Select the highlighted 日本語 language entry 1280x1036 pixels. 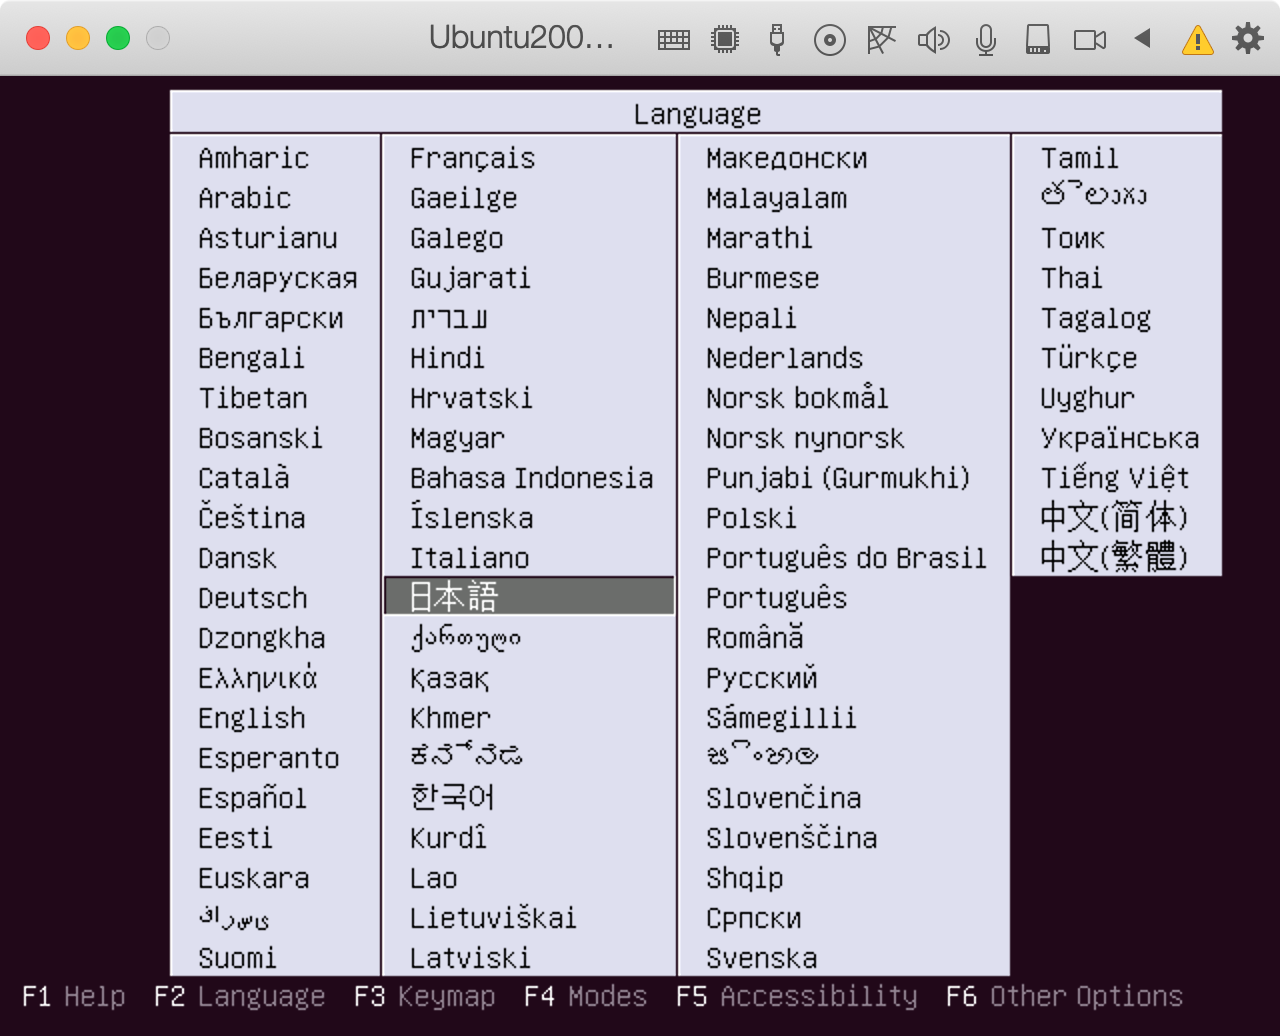point(529,596)
